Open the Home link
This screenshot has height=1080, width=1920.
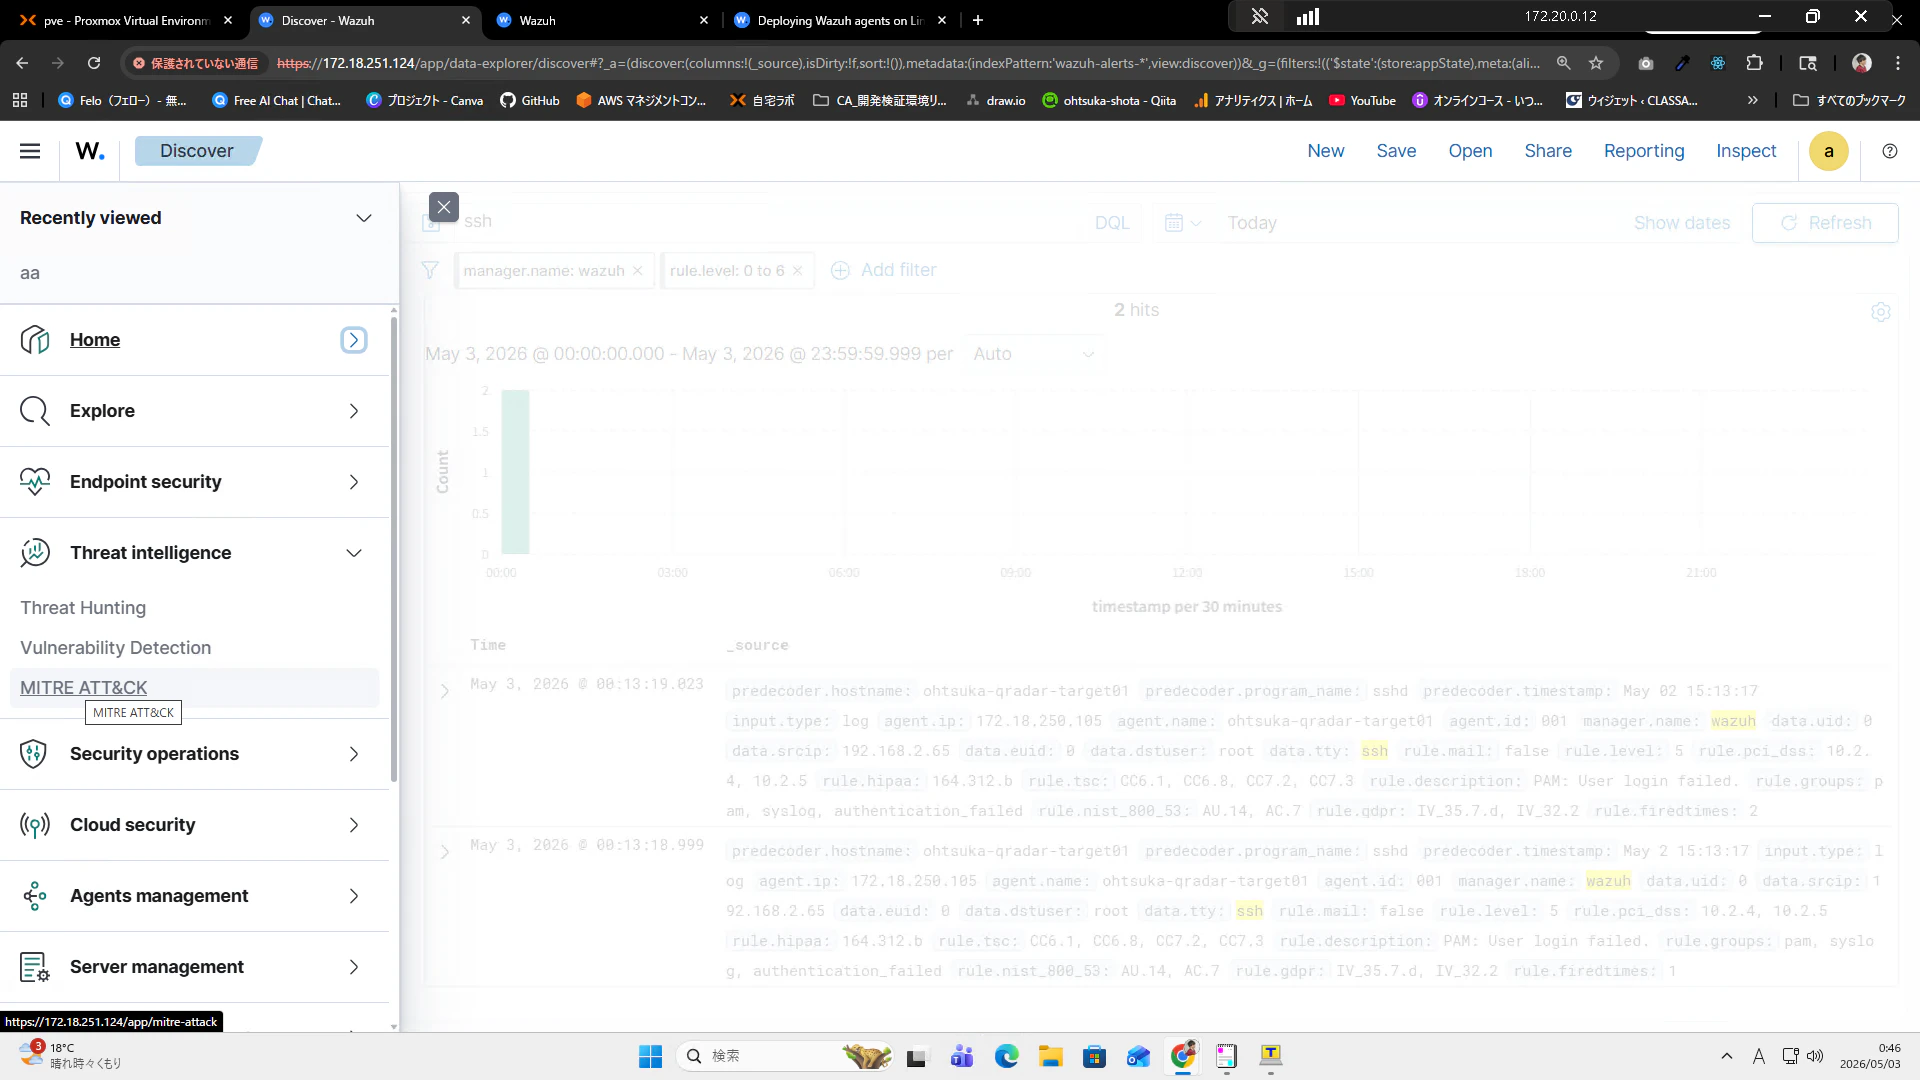[95, 340]
